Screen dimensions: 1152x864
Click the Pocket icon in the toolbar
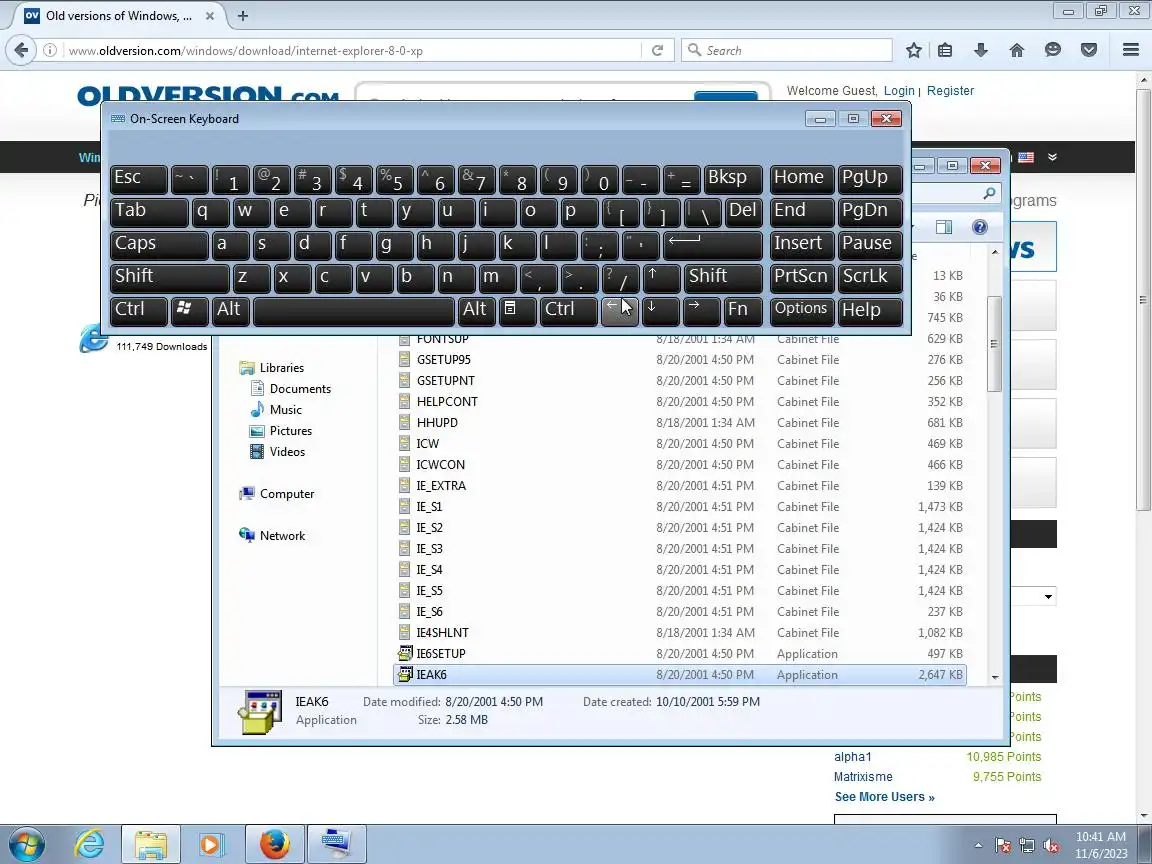point(1089,50)
